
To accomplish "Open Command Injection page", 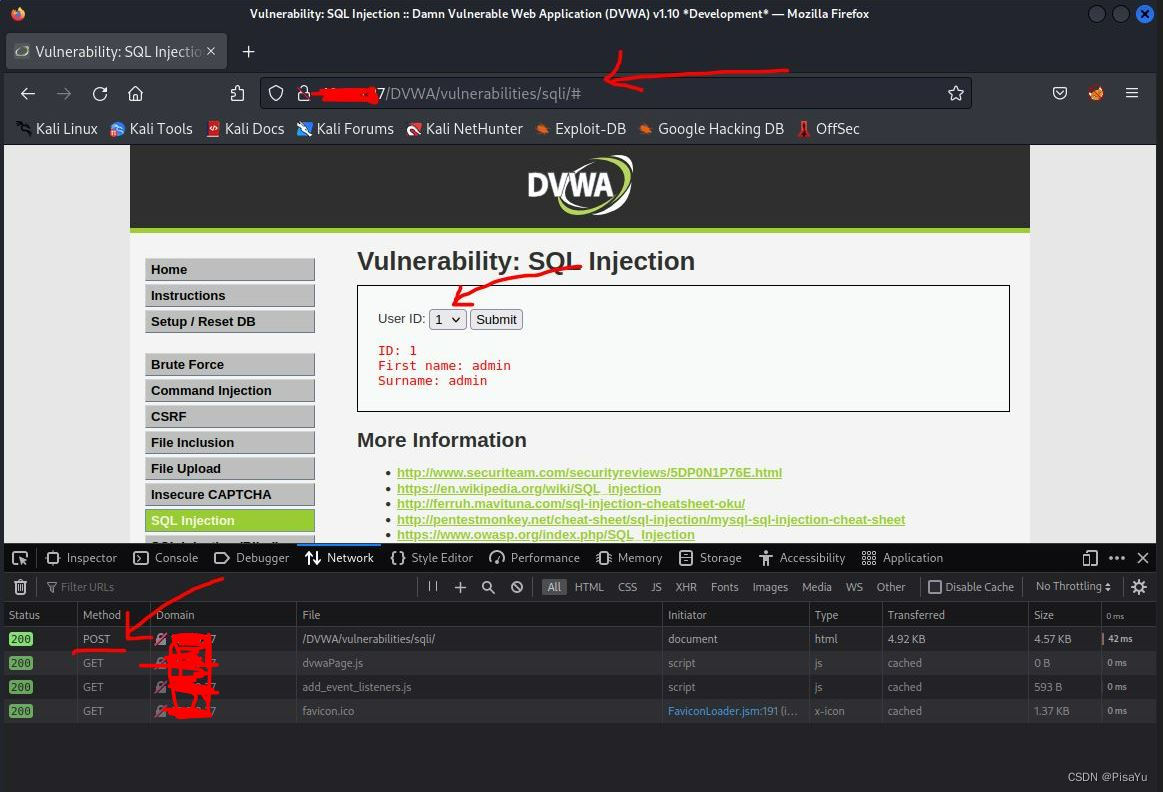I will (230, 391).
